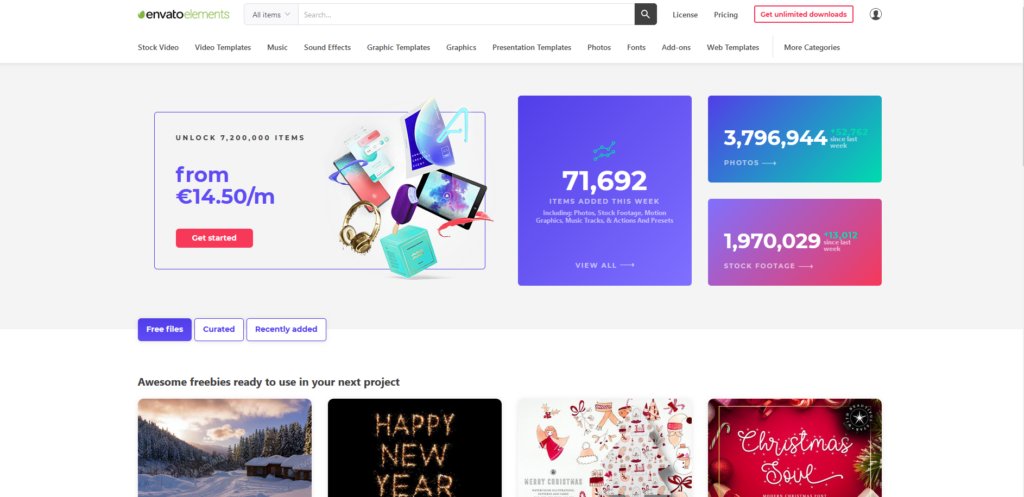Open Fonts category

636,47
